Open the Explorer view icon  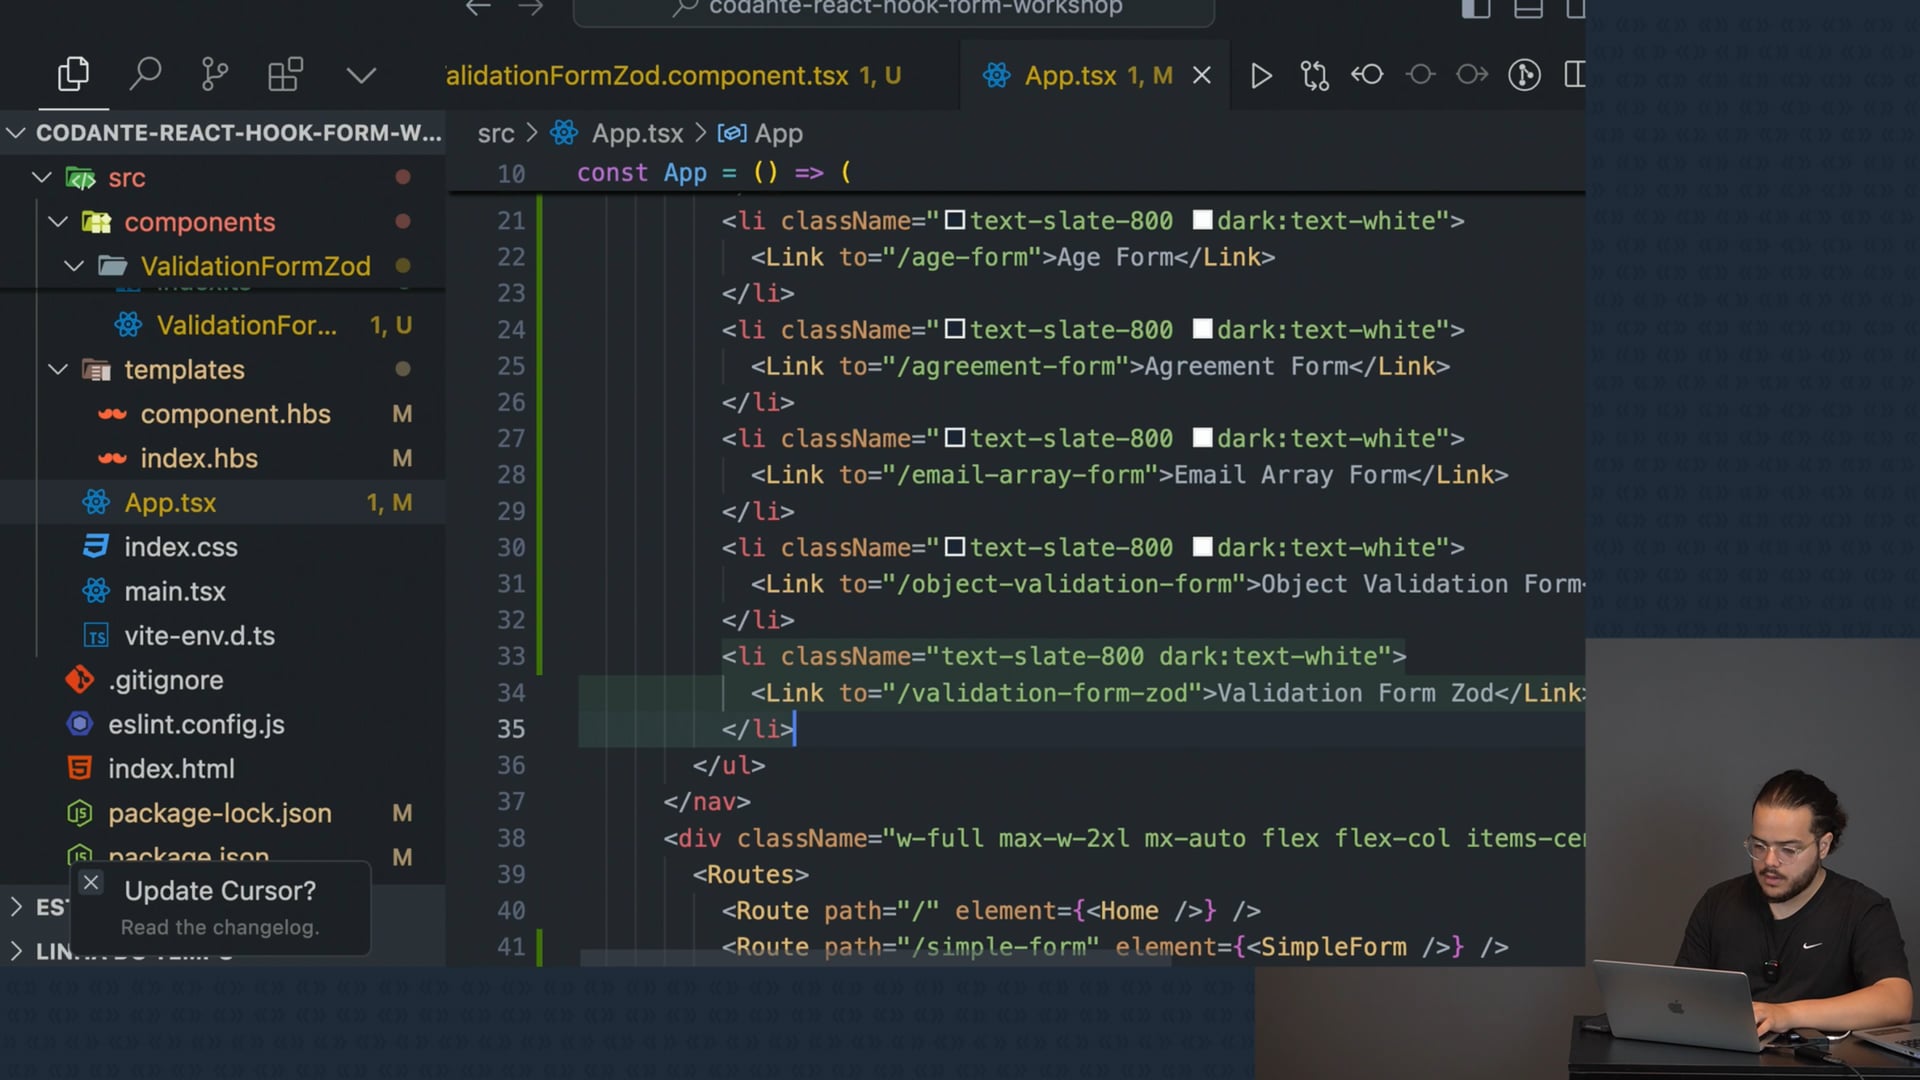(x=73, y=74)
